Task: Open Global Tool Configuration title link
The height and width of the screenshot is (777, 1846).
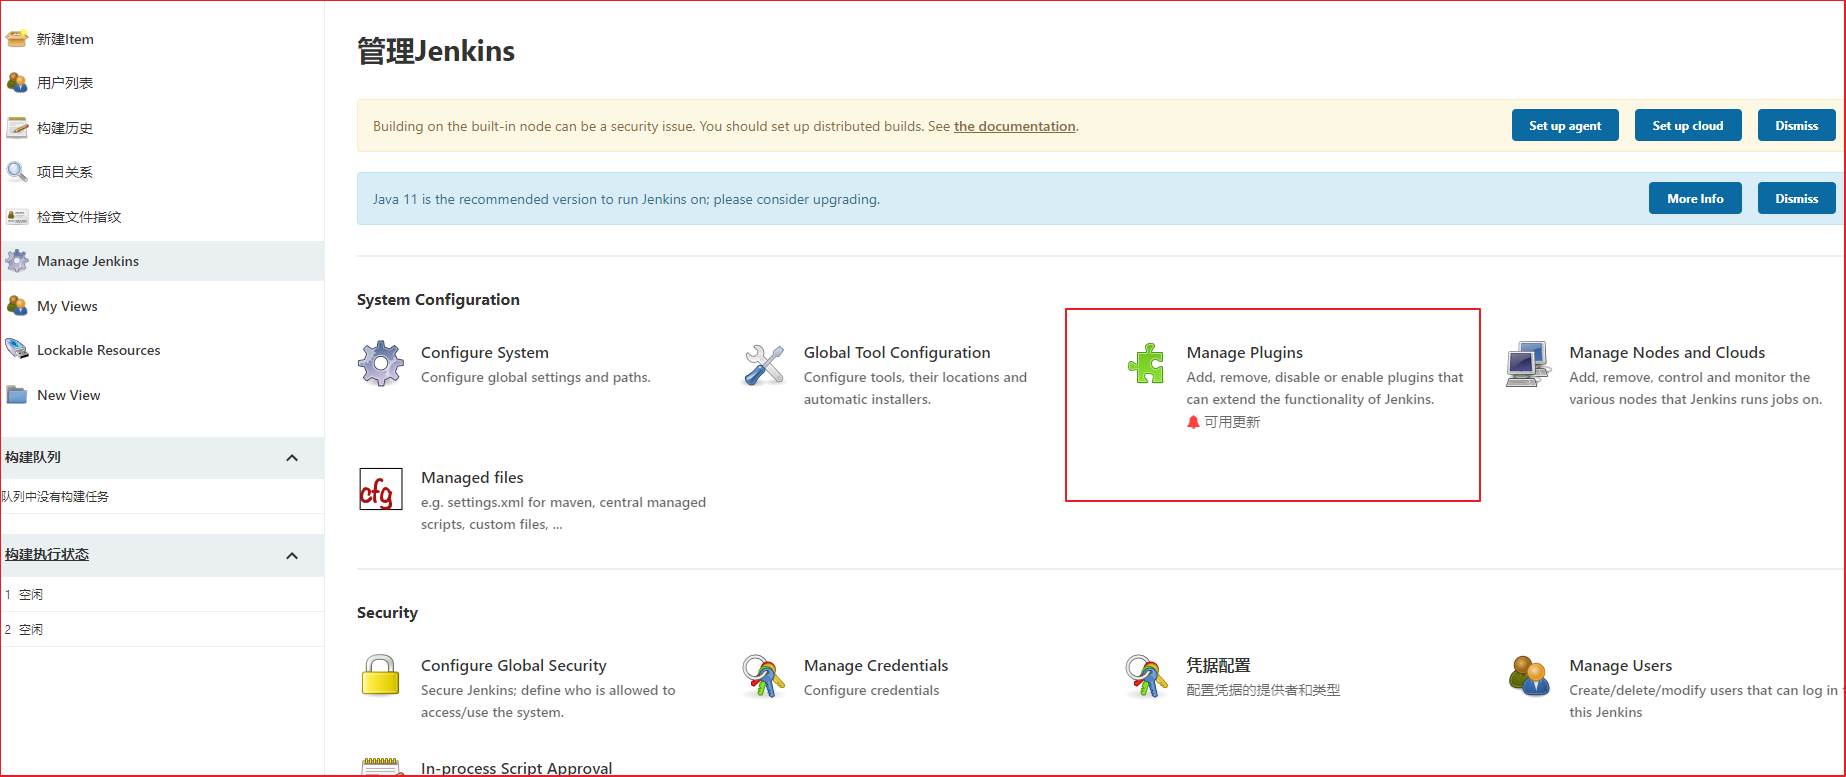Action: [897, 352]
